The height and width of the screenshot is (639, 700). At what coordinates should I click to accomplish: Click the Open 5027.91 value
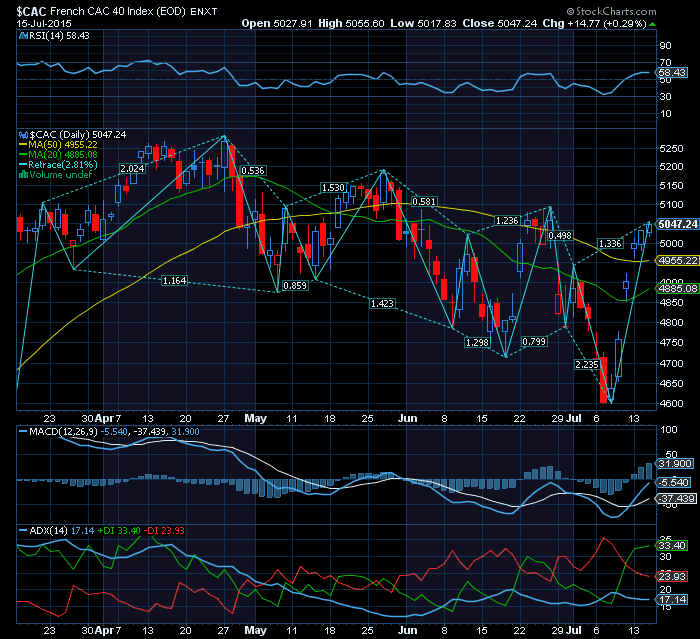coord(277,23)
